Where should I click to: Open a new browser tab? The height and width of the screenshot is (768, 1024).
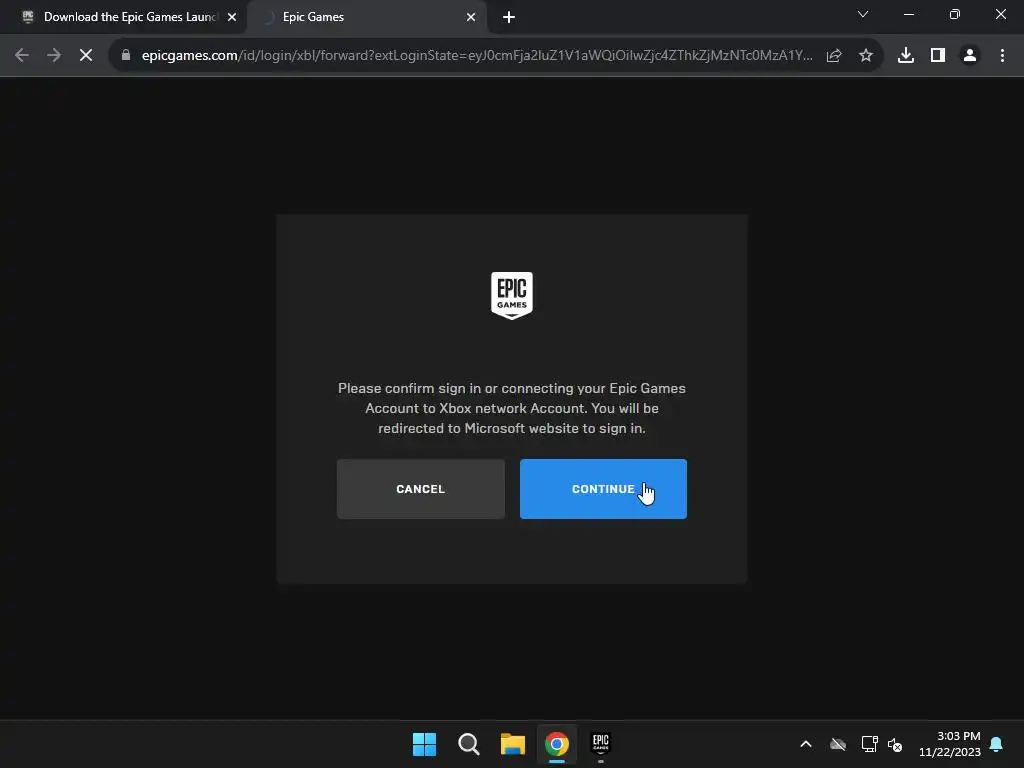(509, 17)
